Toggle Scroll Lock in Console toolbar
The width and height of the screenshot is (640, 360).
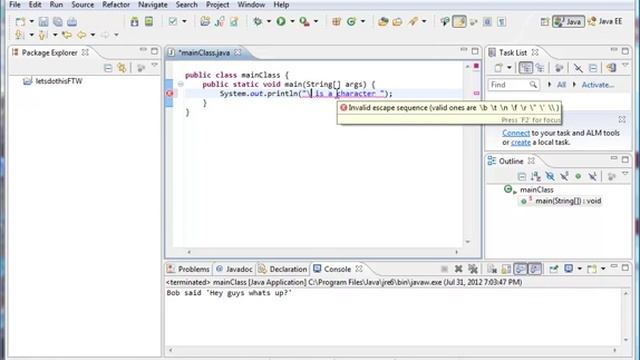pos(506,269)
